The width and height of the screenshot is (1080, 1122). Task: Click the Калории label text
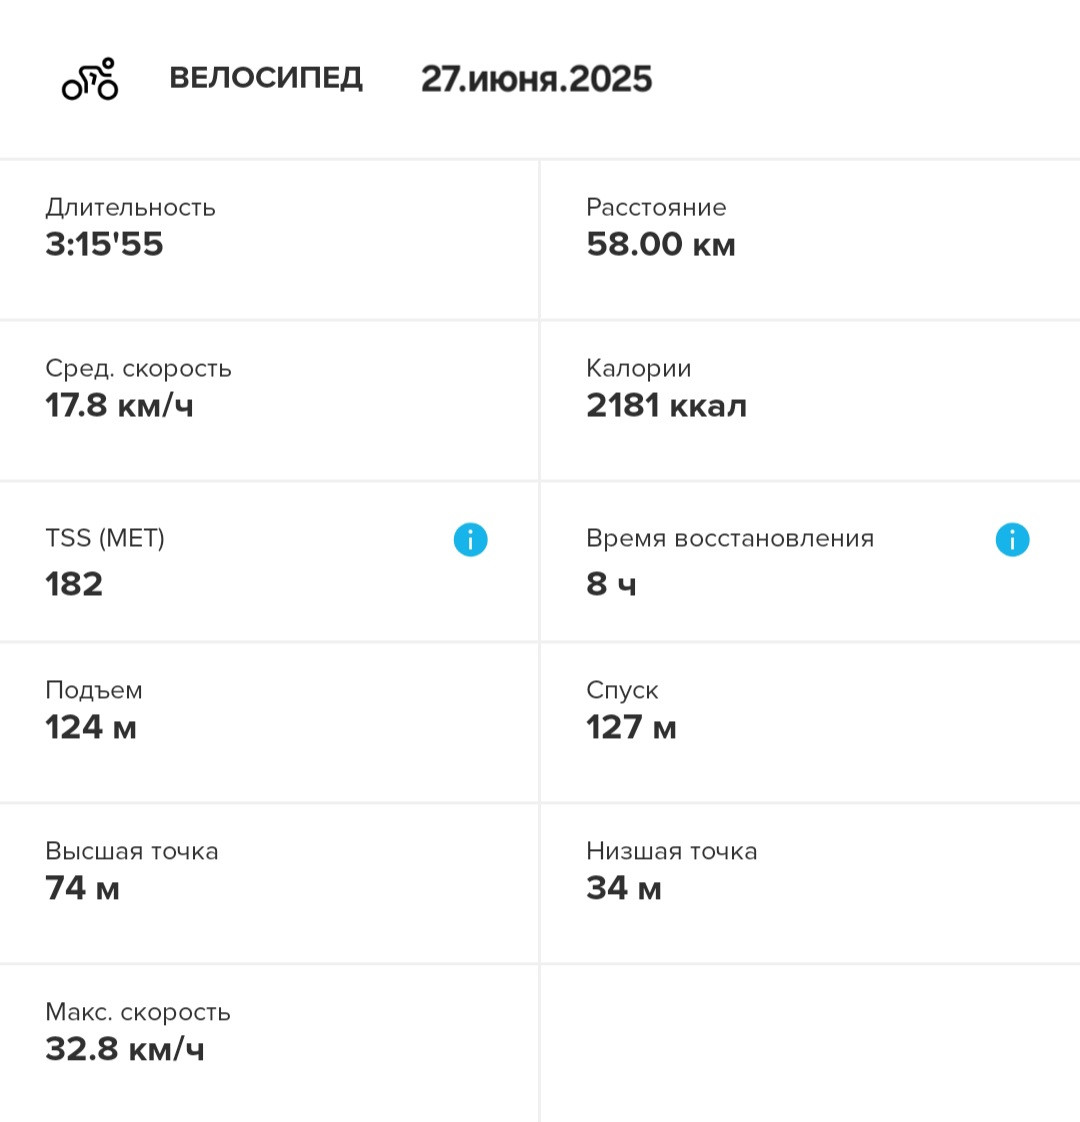click(638, 369)
